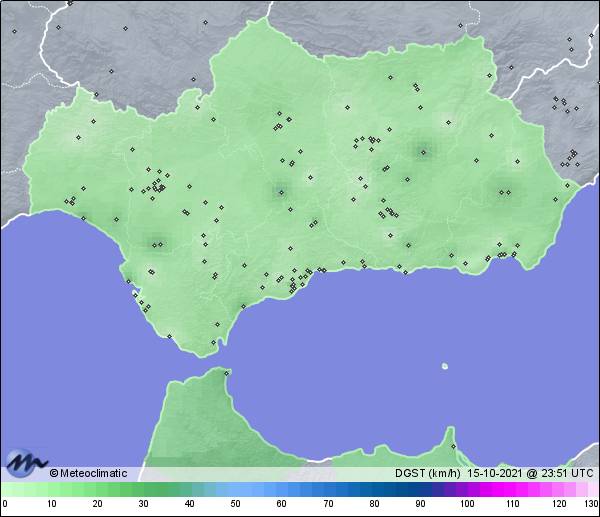Click scale value 100

(467, 504)
